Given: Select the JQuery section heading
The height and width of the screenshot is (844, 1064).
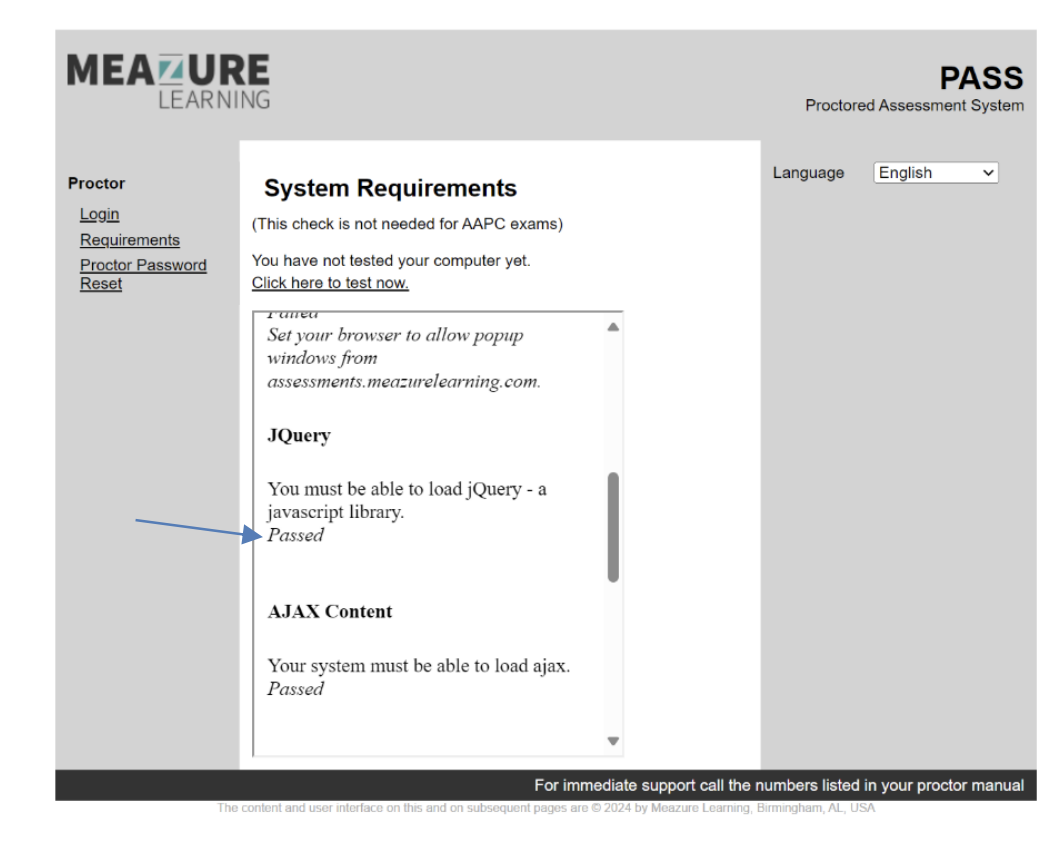Looking at the screenshot, I should (299, 436).
